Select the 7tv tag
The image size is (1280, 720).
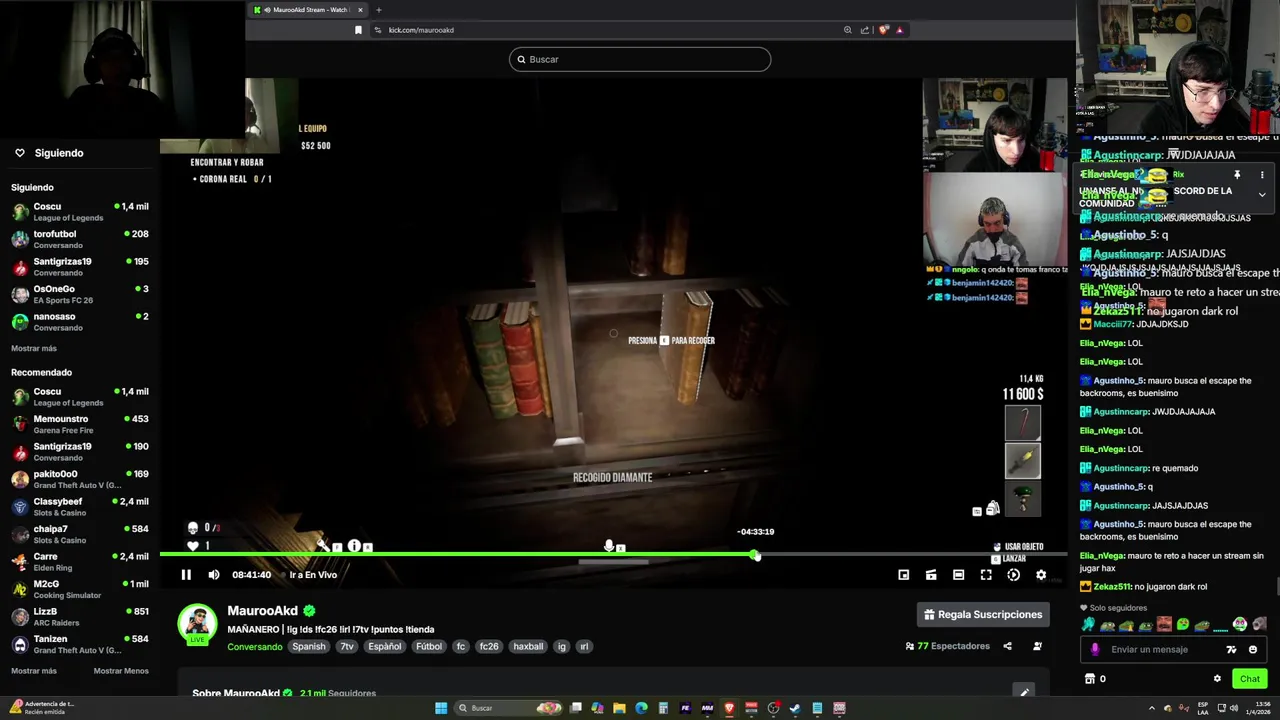[347, 647]
